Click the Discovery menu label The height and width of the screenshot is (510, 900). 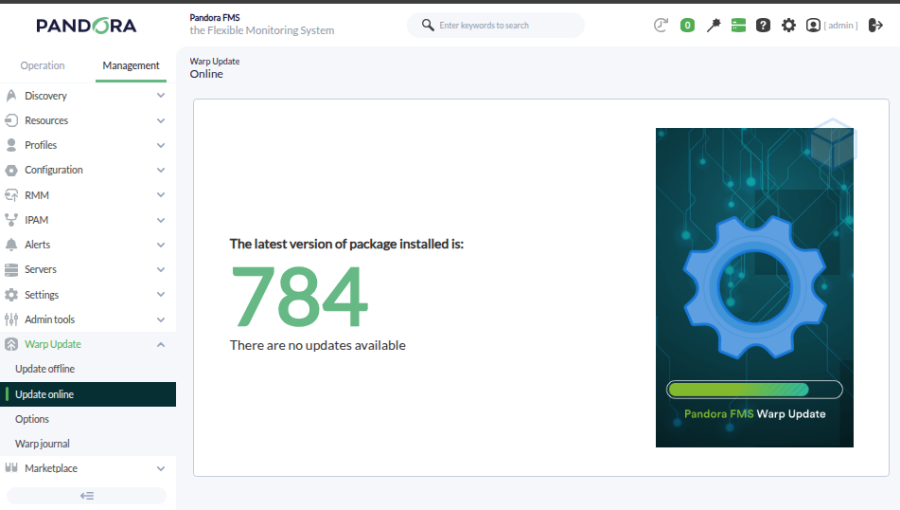(x=46, y=96)
